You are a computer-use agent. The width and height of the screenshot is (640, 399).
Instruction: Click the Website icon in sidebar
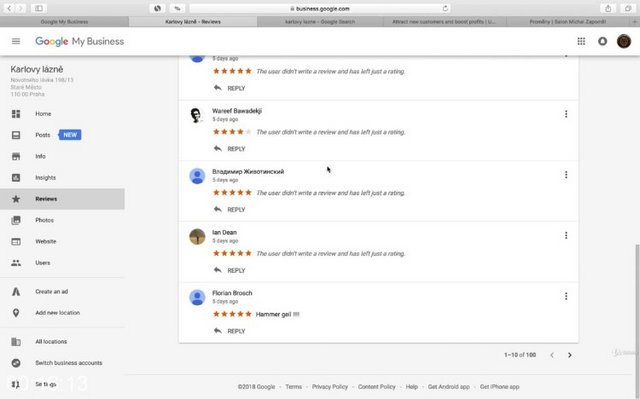click(16, 242)
